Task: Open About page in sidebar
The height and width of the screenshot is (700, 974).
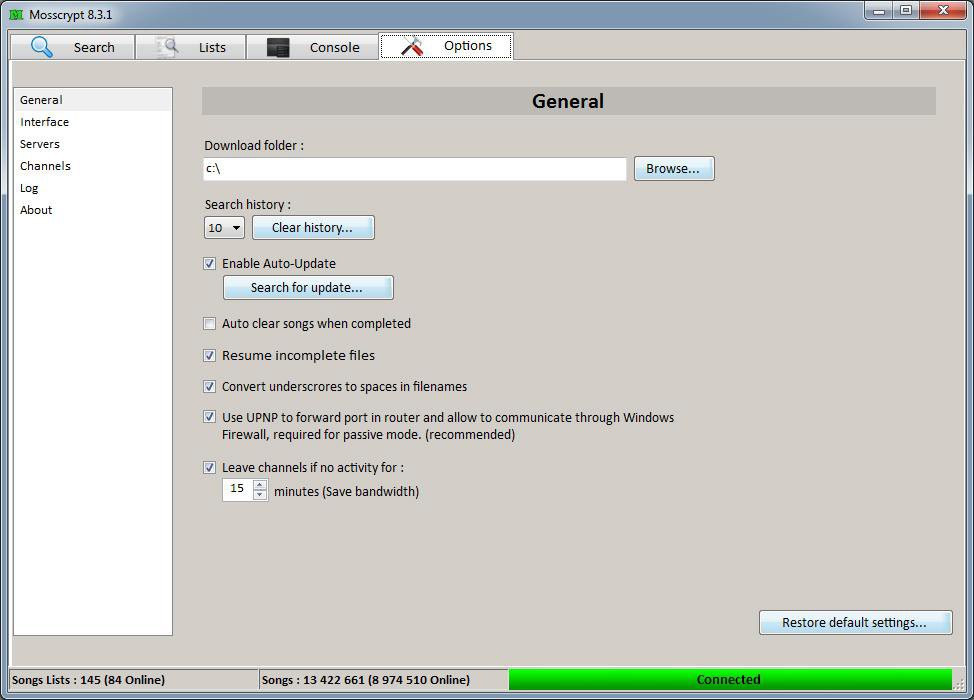Action: (93, 210)
